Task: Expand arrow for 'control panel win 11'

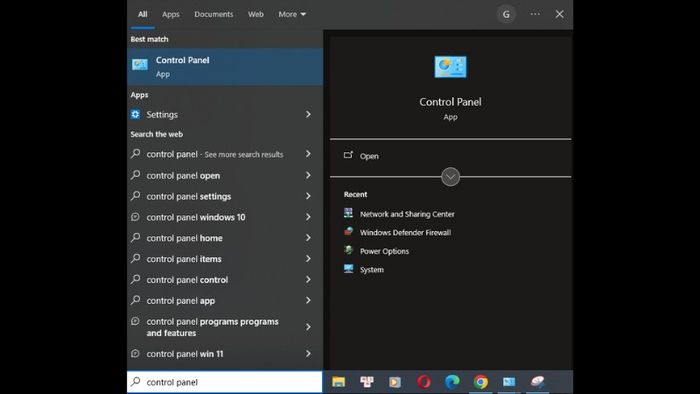Action: pos(308,354)
